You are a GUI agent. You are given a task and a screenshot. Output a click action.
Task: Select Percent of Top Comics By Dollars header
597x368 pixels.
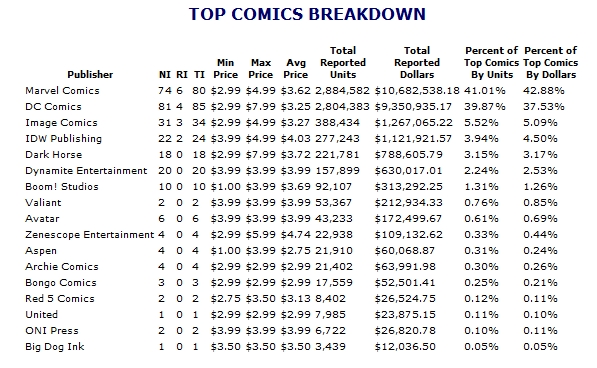pyautogui.click(x=551, y=62)
